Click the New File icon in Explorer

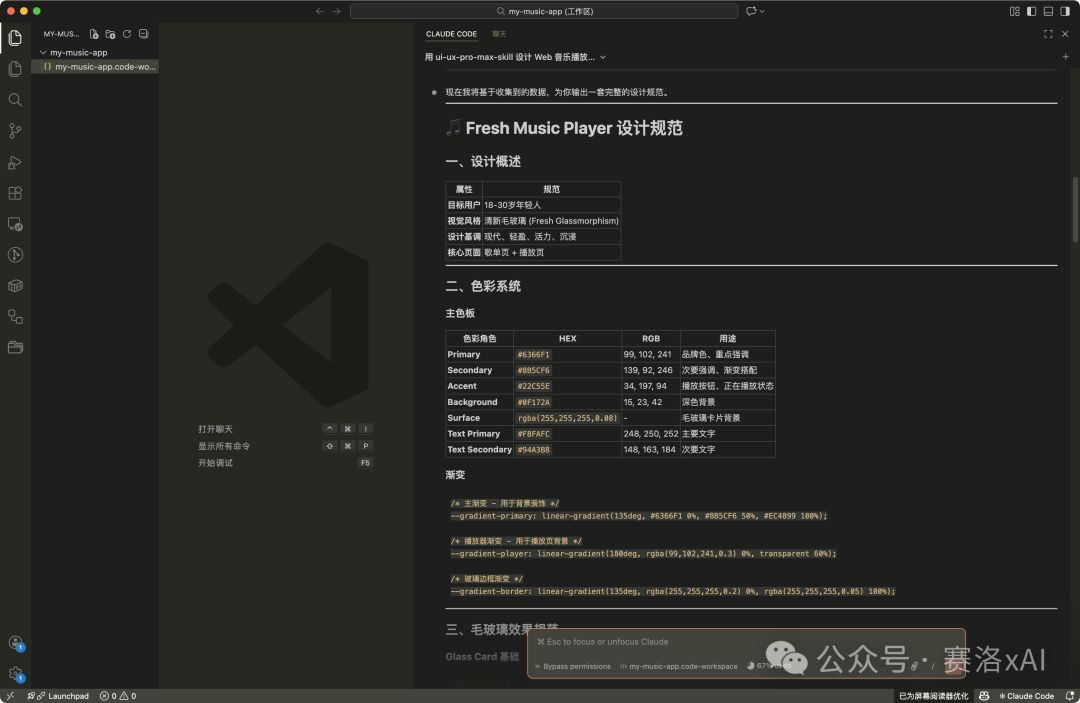(x=94, y=34)
